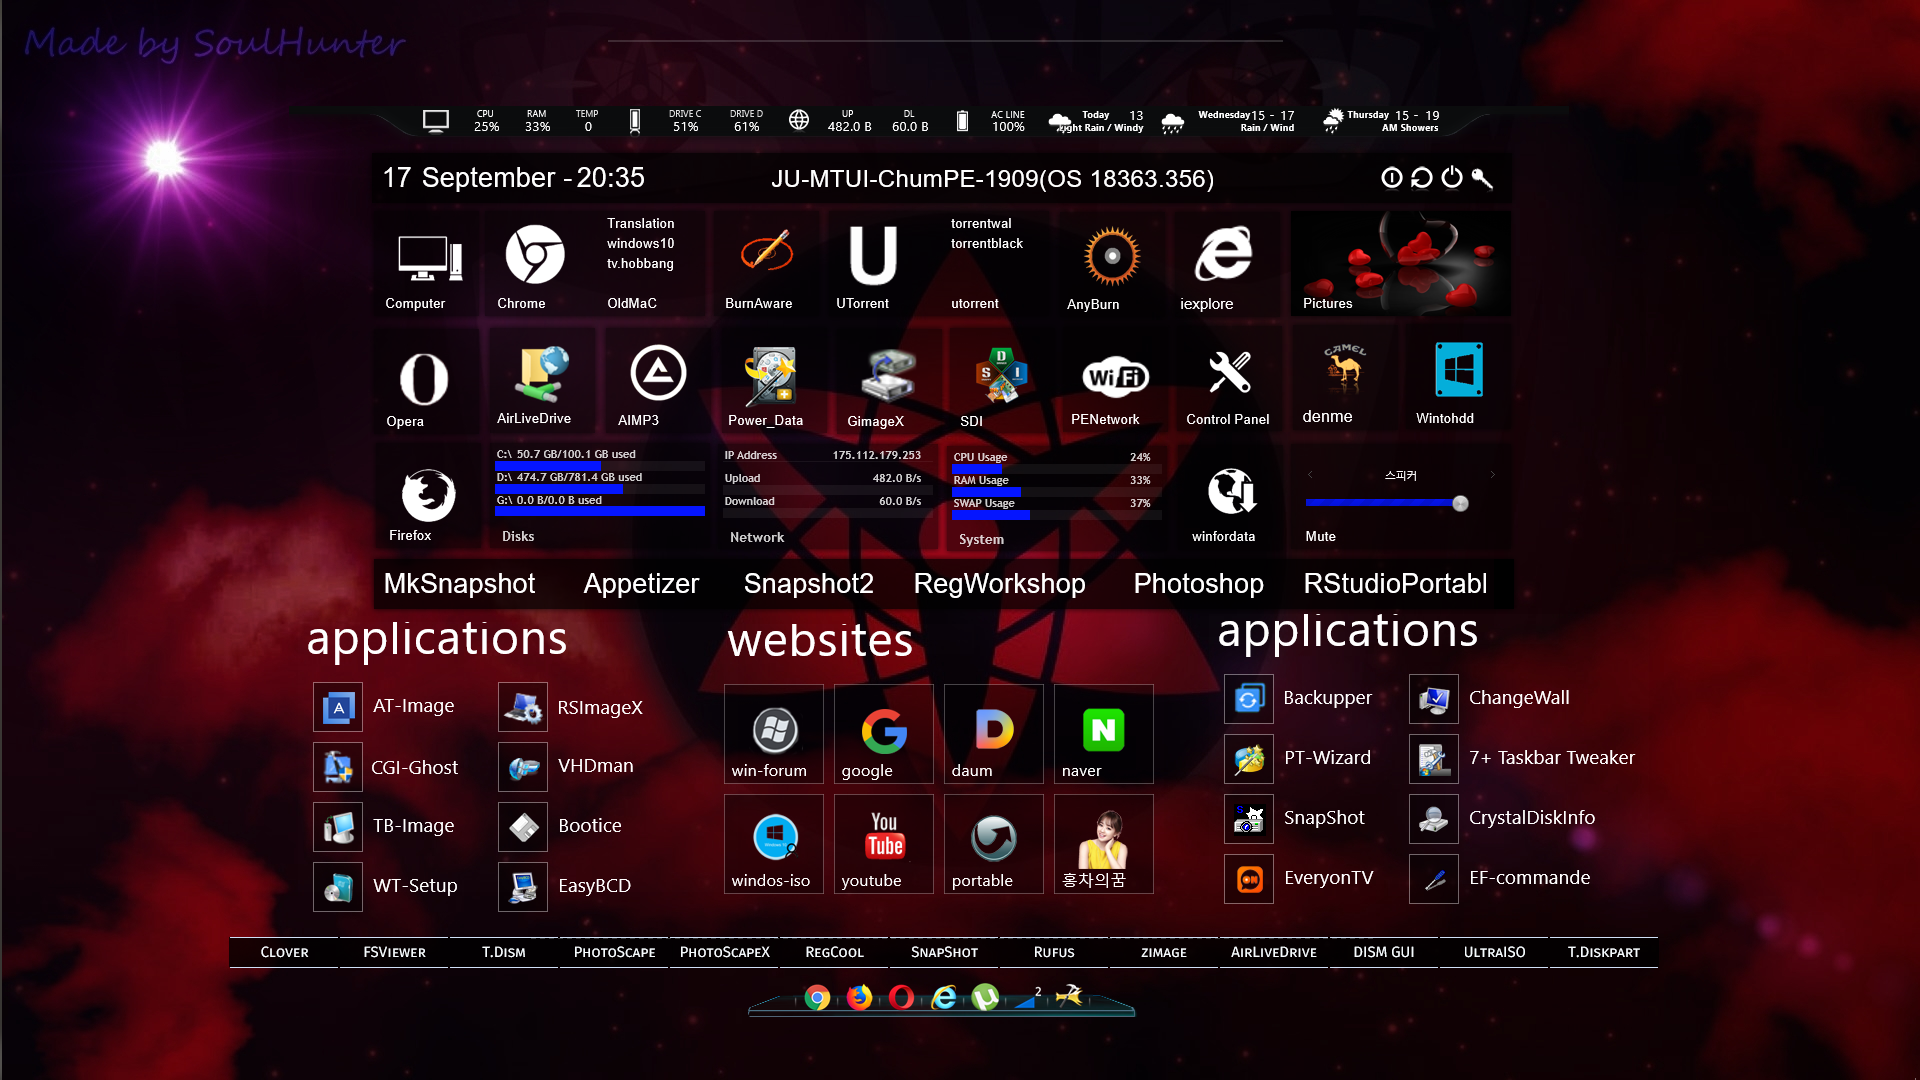Screen dimensions: 1920x1080
Task: Click Chrome icon in bottom dock
Action: (x=817, y=997)
